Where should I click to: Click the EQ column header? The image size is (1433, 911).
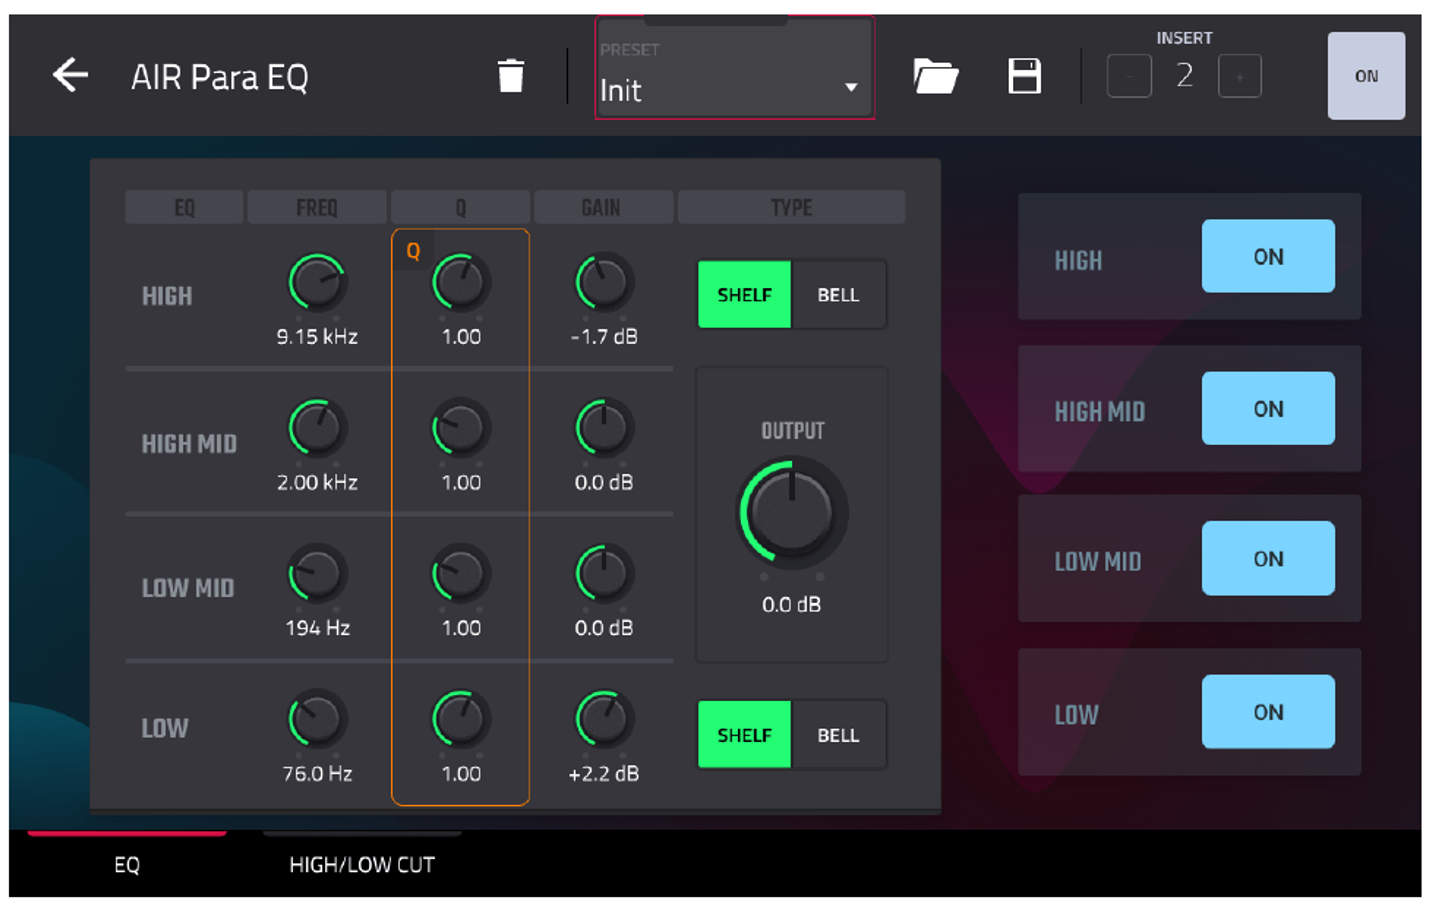[185, 207]
